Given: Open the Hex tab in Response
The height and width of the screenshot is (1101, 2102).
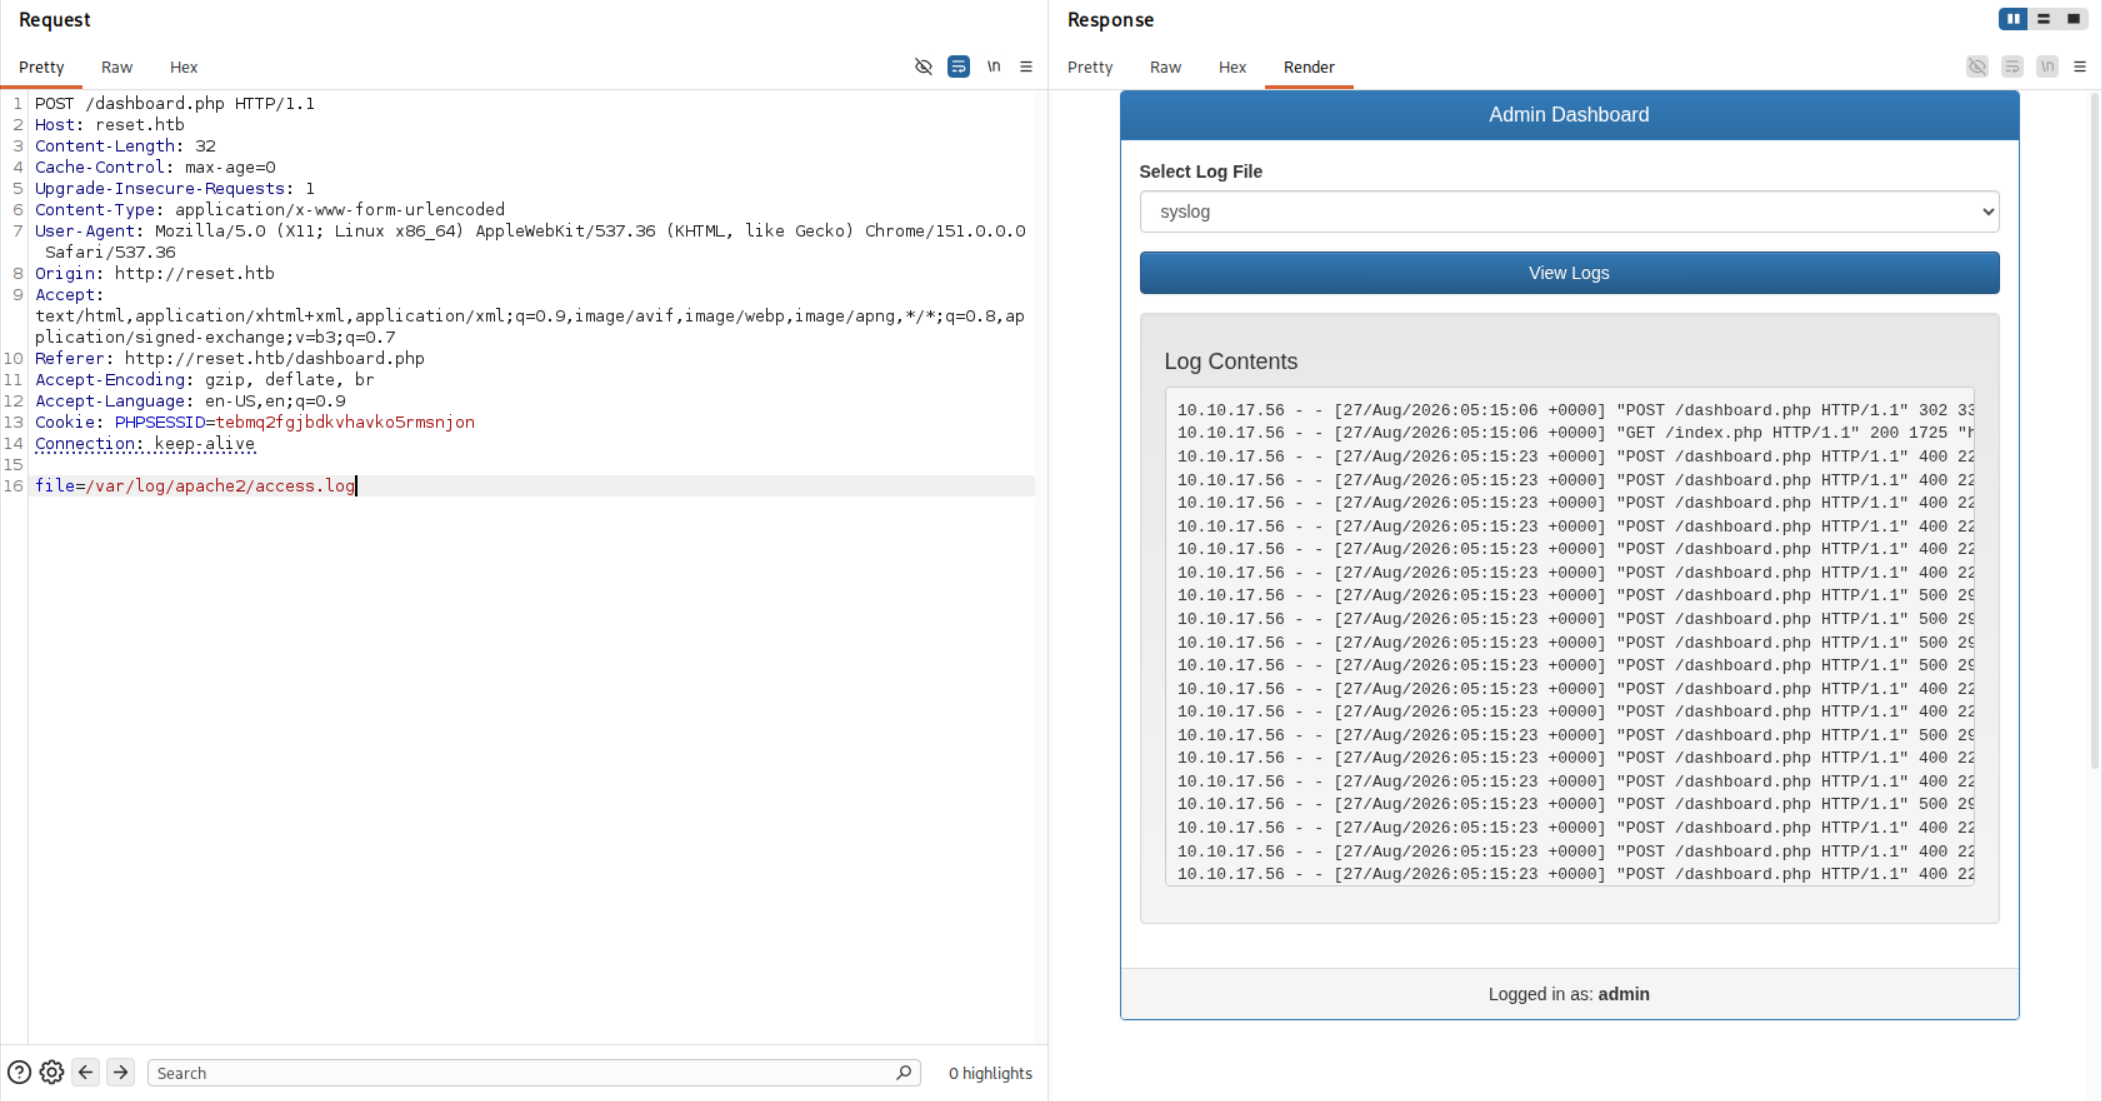Looking at the screenshot, I should [x=1232, y=67].
